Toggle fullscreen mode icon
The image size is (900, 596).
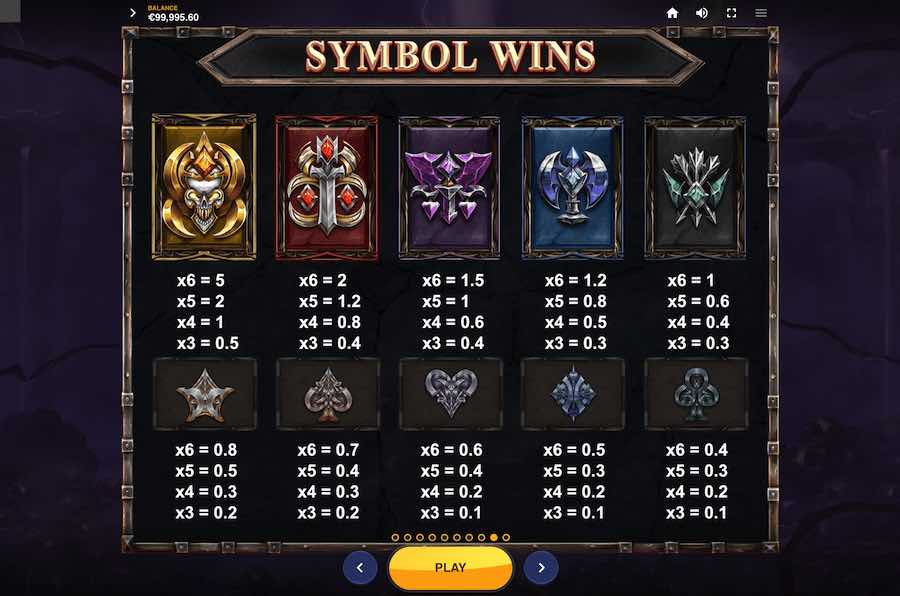coord(731,13)
